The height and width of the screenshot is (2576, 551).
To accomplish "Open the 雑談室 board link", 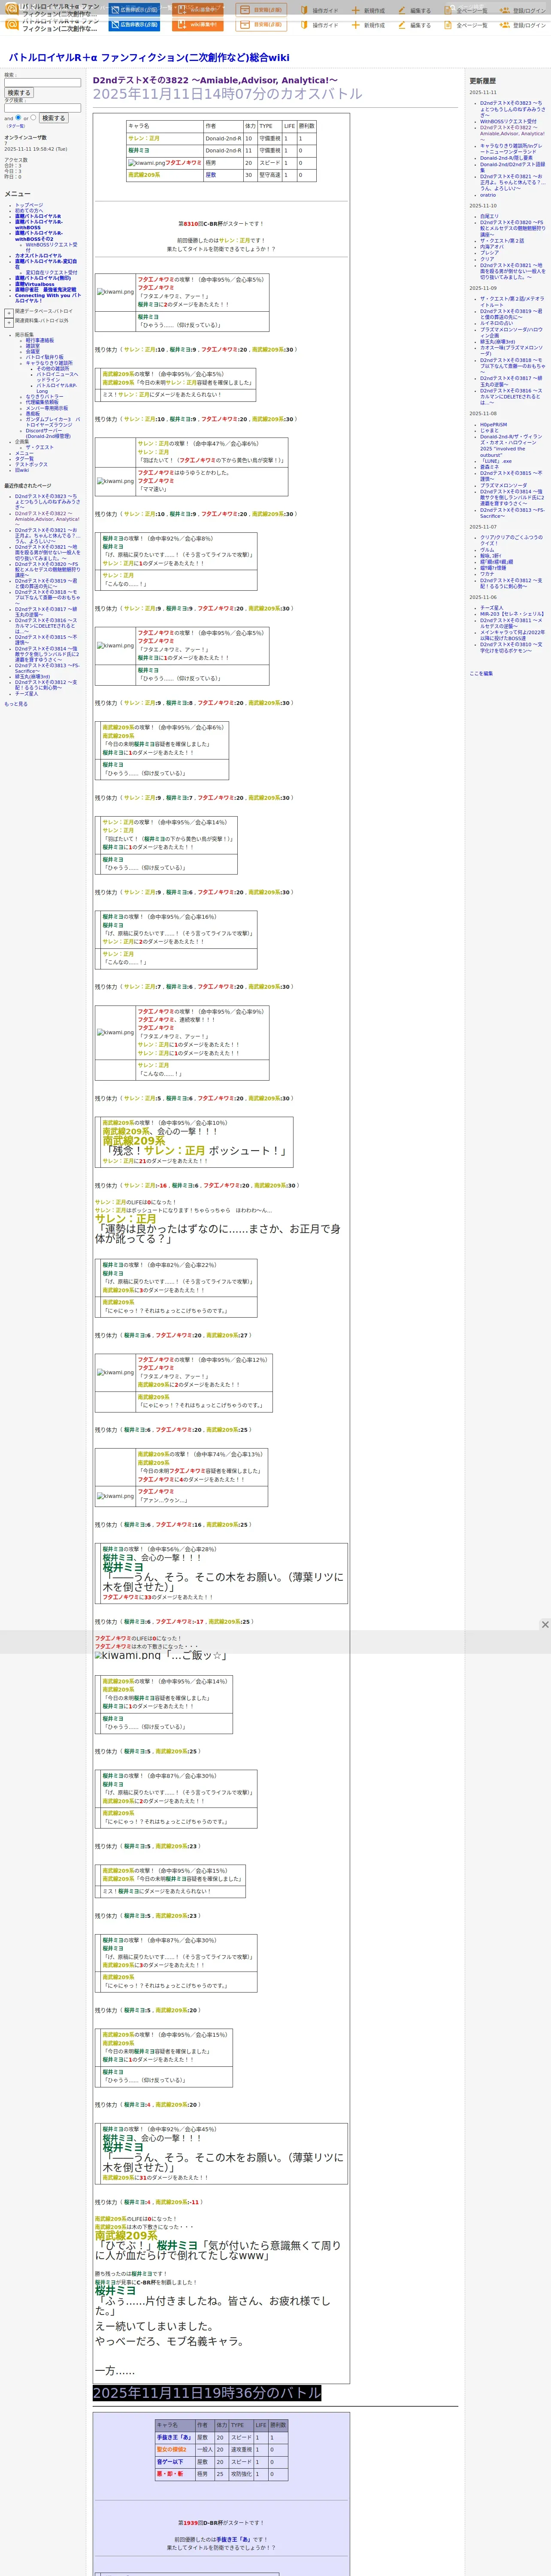I will [x=33, y=346].
